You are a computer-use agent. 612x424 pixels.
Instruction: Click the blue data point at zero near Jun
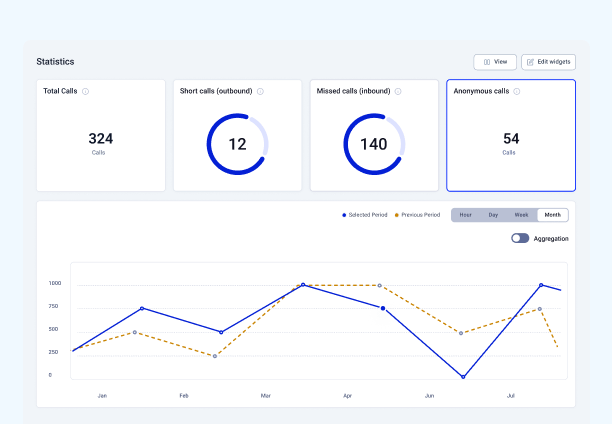[463, 377]
